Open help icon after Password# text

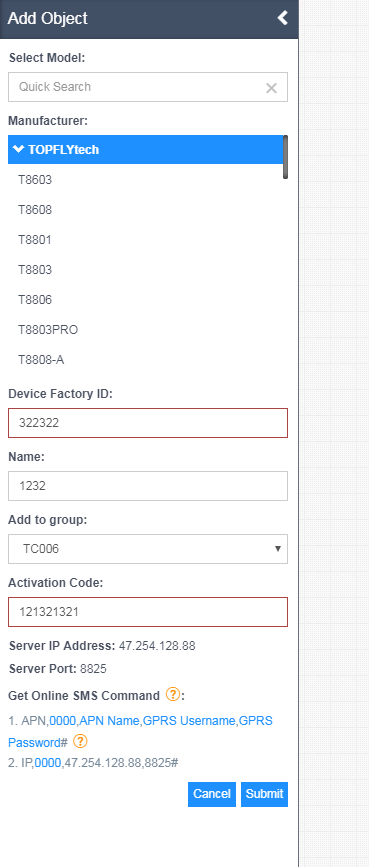[80, 741]
